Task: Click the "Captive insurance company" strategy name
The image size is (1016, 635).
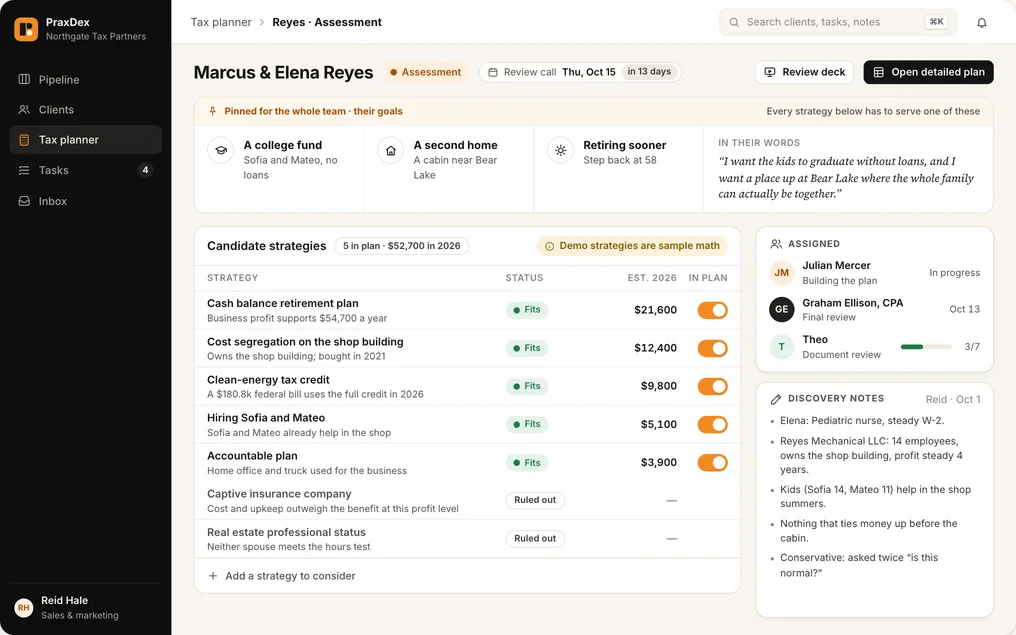Action: pos(279,494)
